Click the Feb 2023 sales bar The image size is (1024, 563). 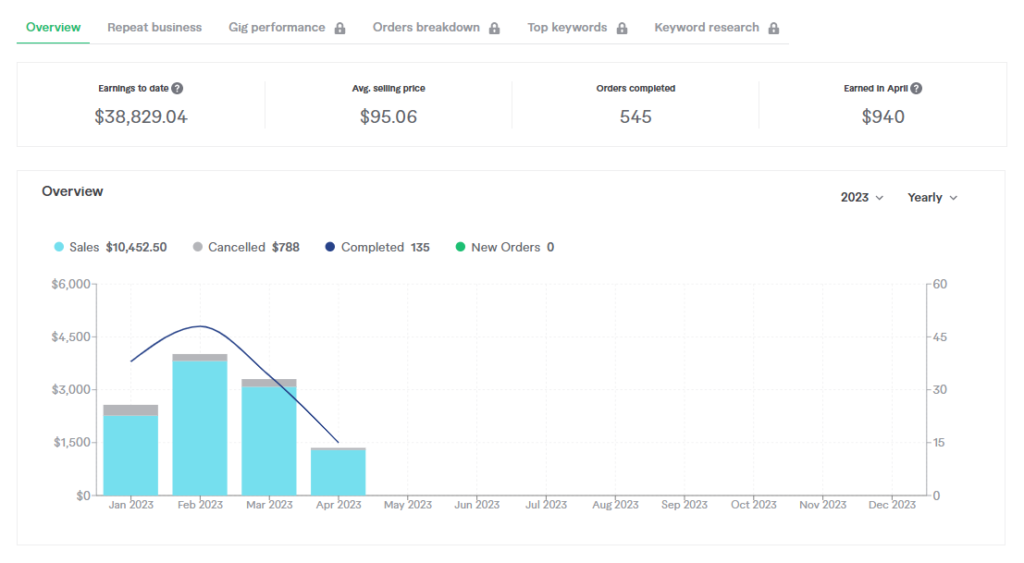(x=200, y=428)
